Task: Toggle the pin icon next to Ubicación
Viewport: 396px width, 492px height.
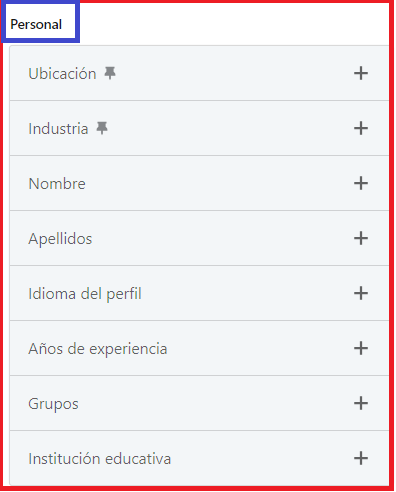Action: (x=110, y=73)
